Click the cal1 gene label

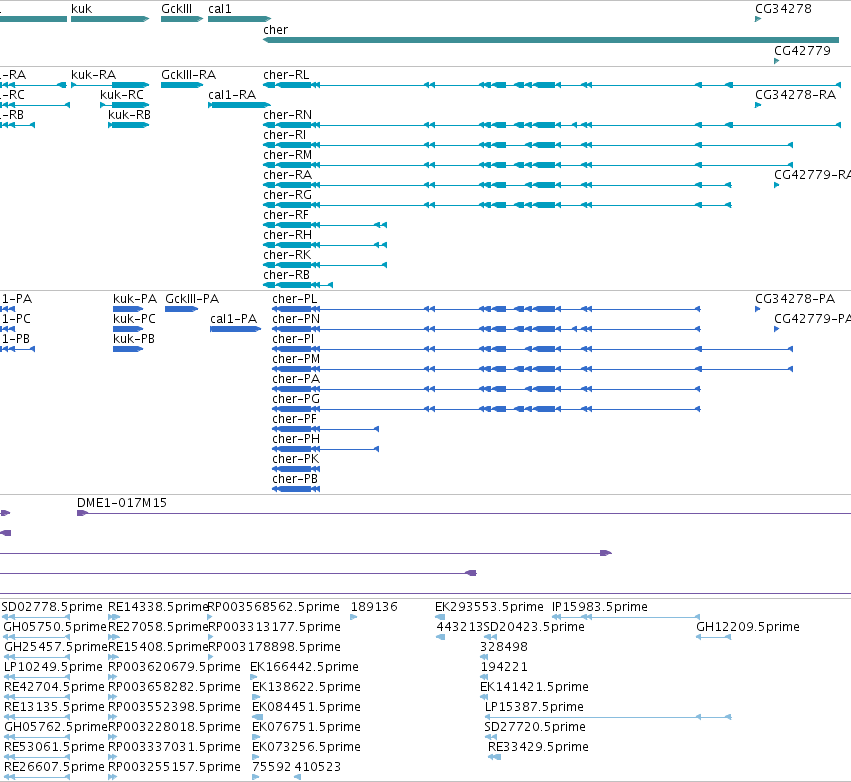[x=220, y=9]
